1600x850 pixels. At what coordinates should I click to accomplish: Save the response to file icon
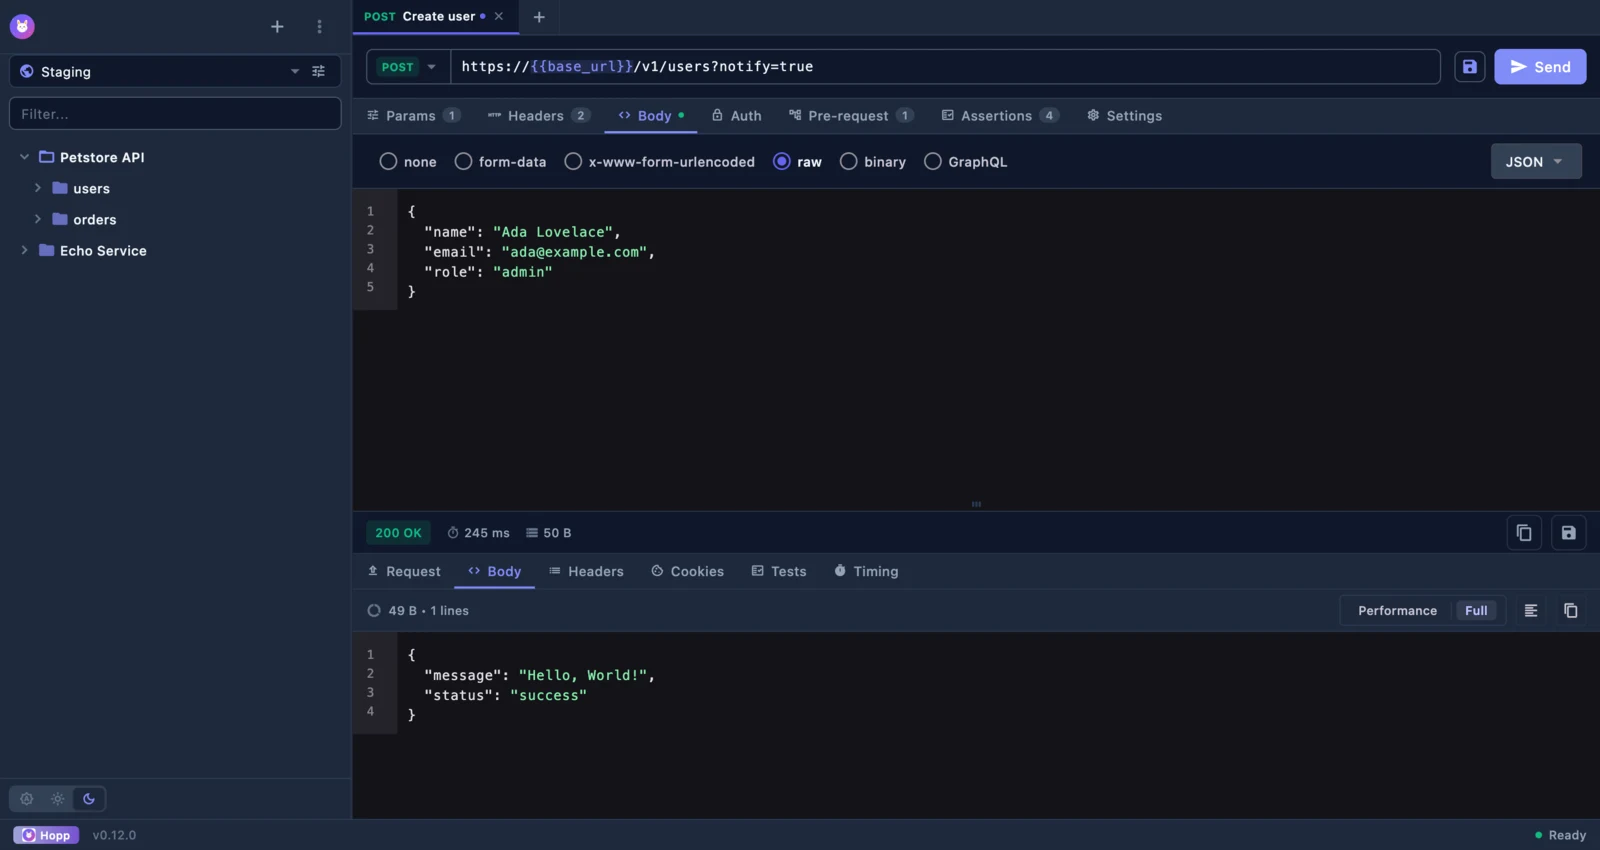click(1568, 533)
